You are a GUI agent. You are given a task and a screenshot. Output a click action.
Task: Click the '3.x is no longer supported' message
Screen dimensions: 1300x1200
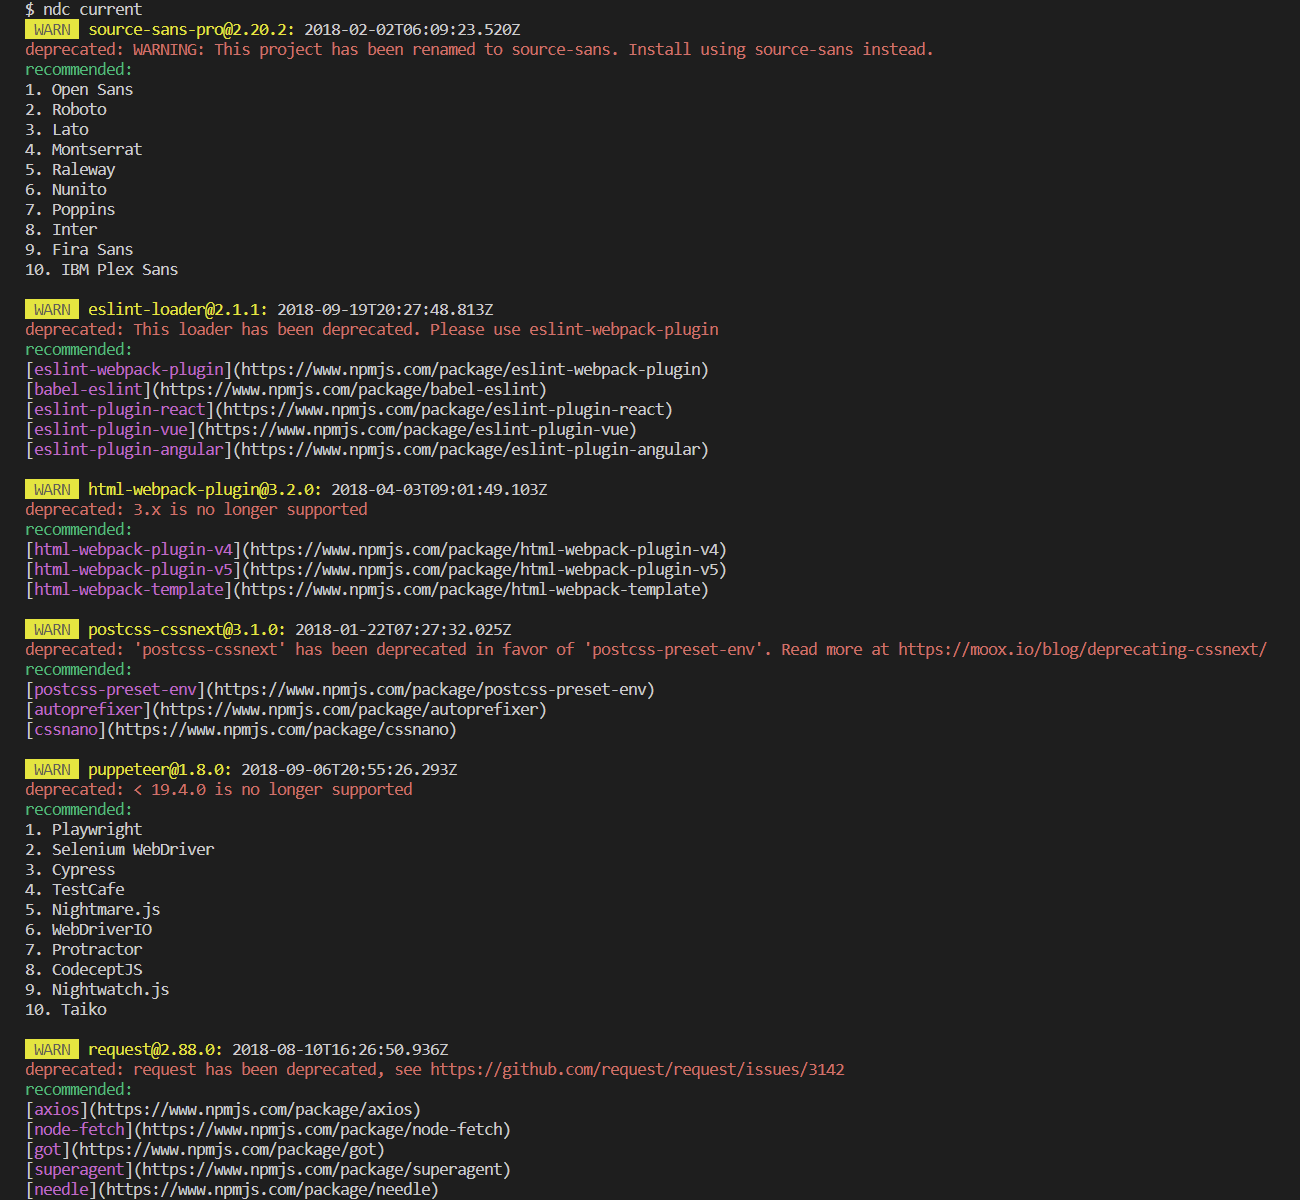click(250, 510)
